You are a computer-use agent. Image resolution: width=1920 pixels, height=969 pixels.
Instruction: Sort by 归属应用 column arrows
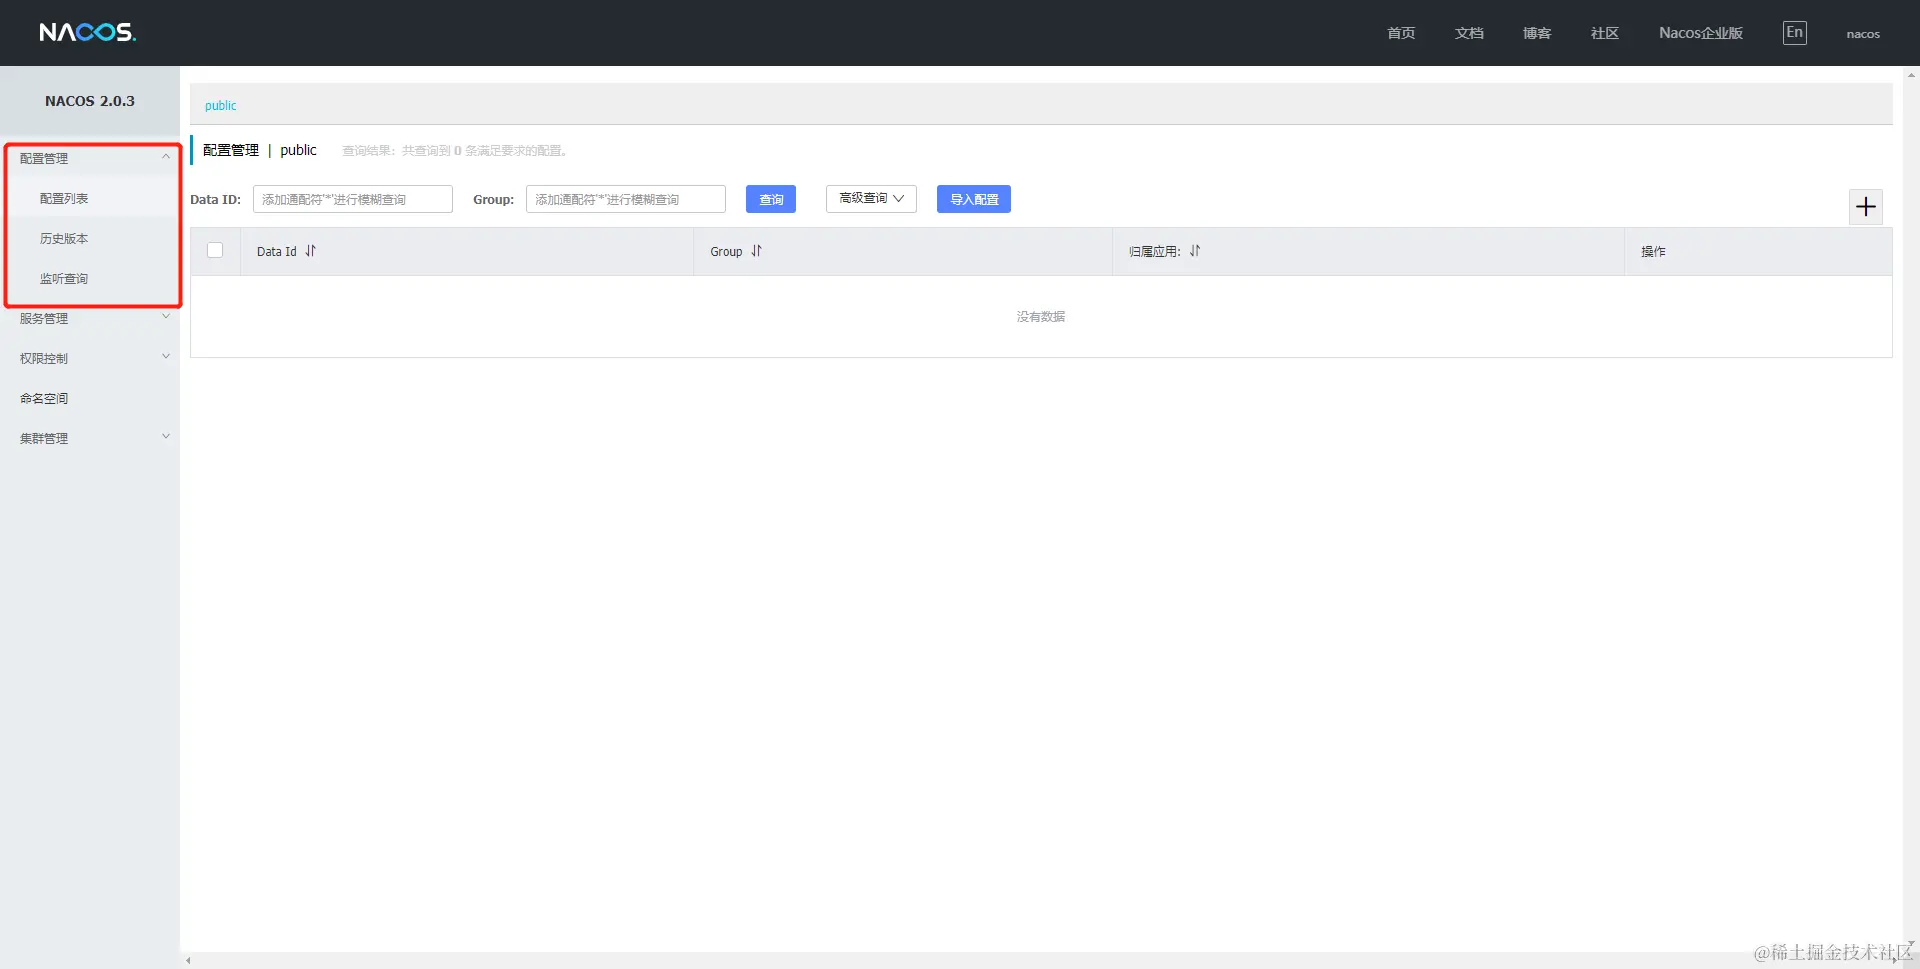(x=1195, y=251)
